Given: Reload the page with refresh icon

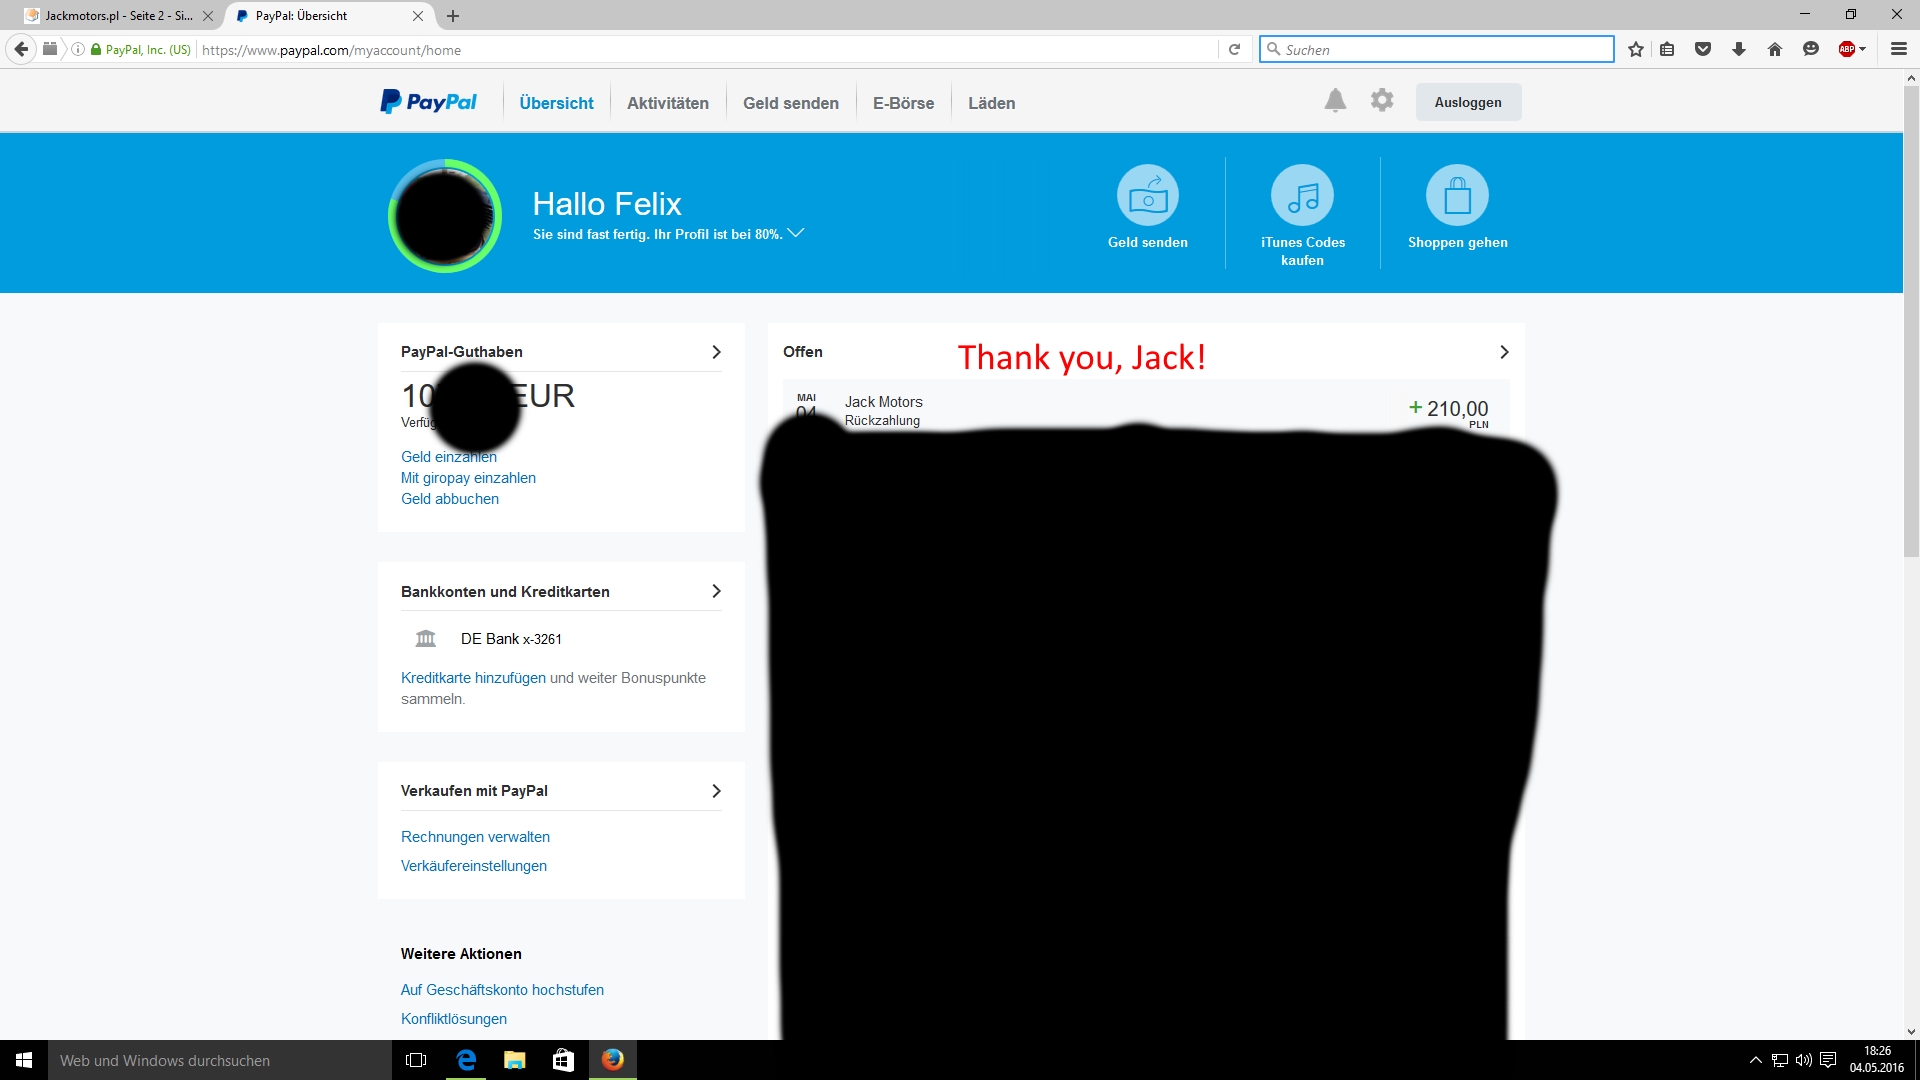Looking at the screenshot, I should (x=1235, y=49).
